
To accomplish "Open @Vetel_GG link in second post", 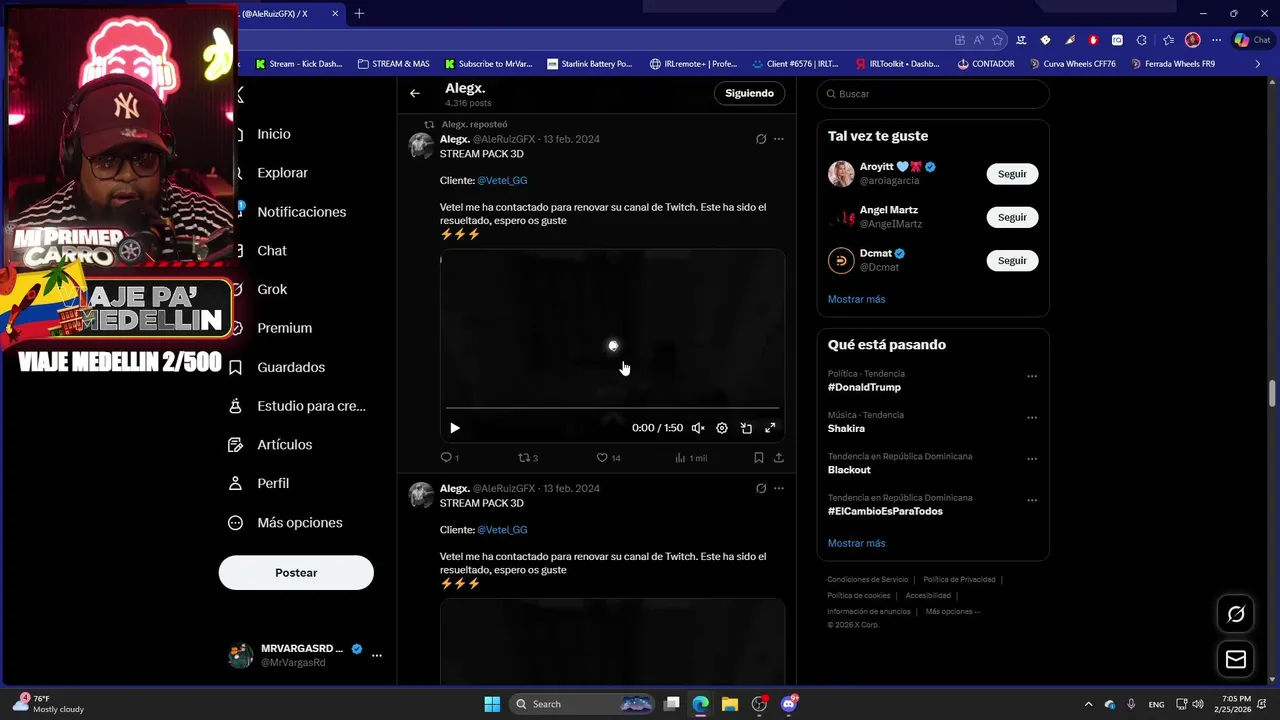I will (x=502, y=530).
